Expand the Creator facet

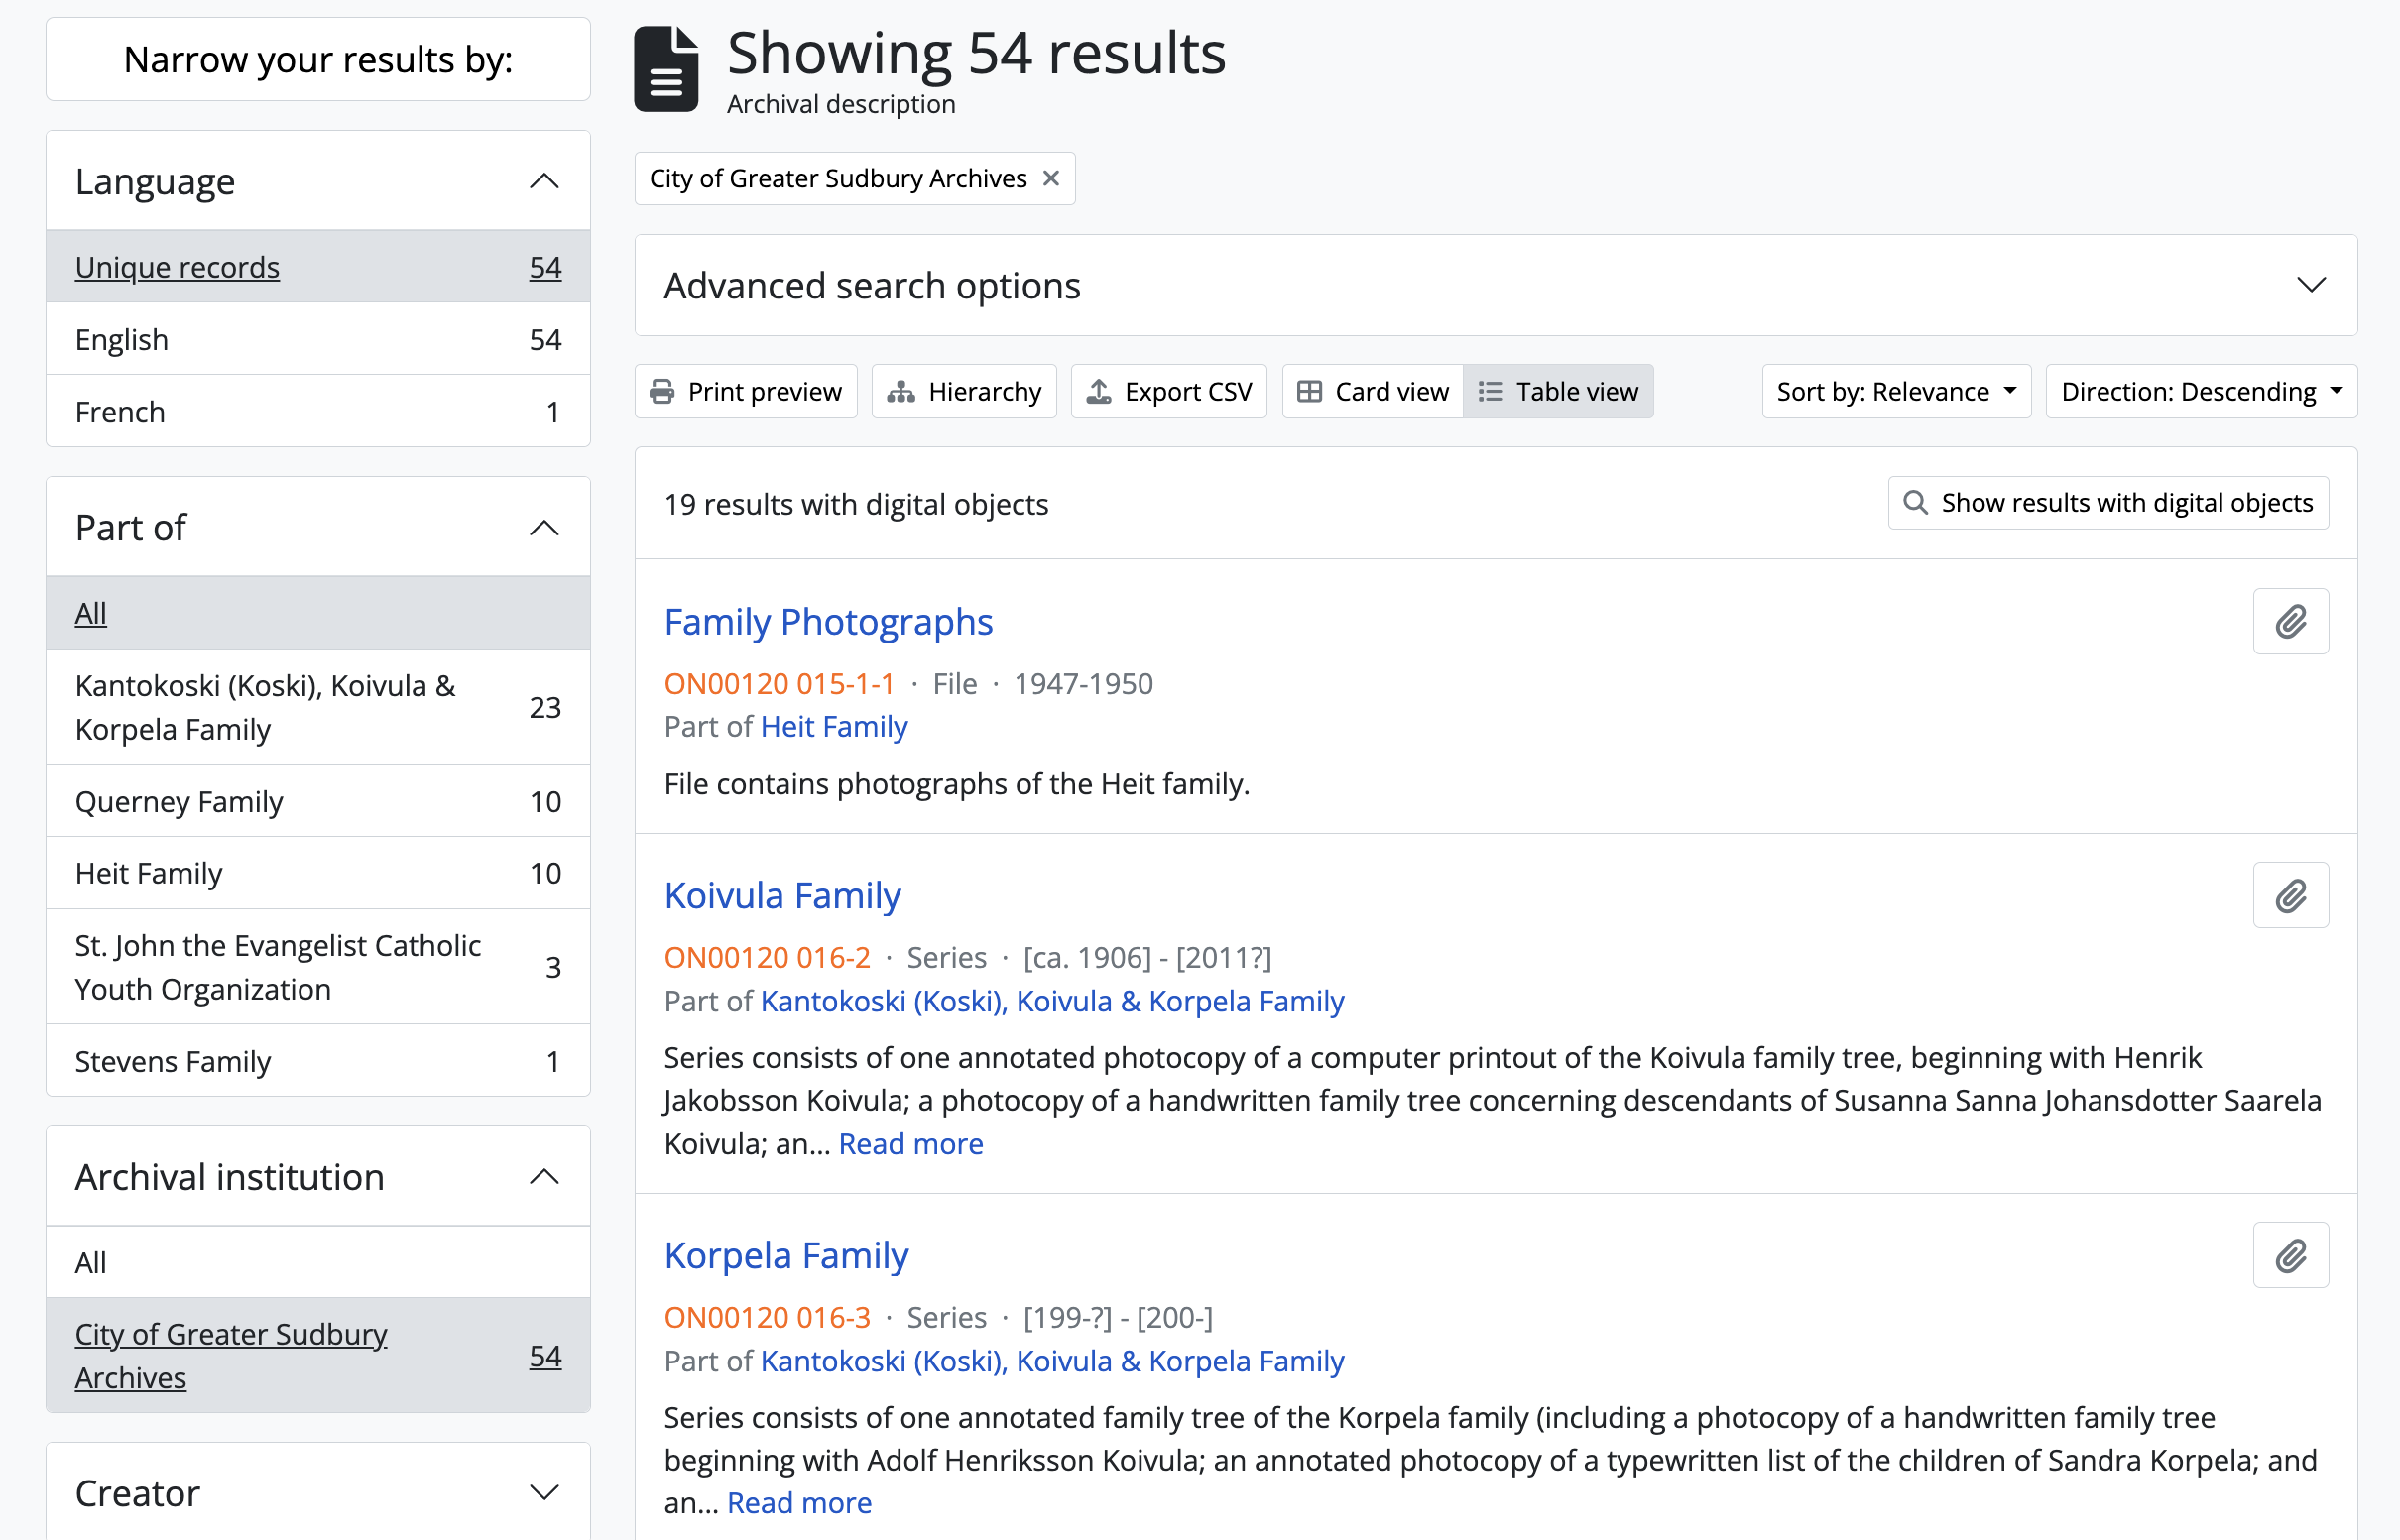(318, 1492)
